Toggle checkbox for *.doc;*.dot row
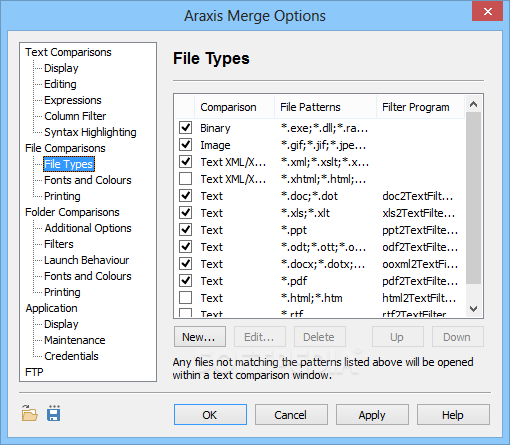Image resolution: width=510 pixels, height=445 pixels. 185,196
